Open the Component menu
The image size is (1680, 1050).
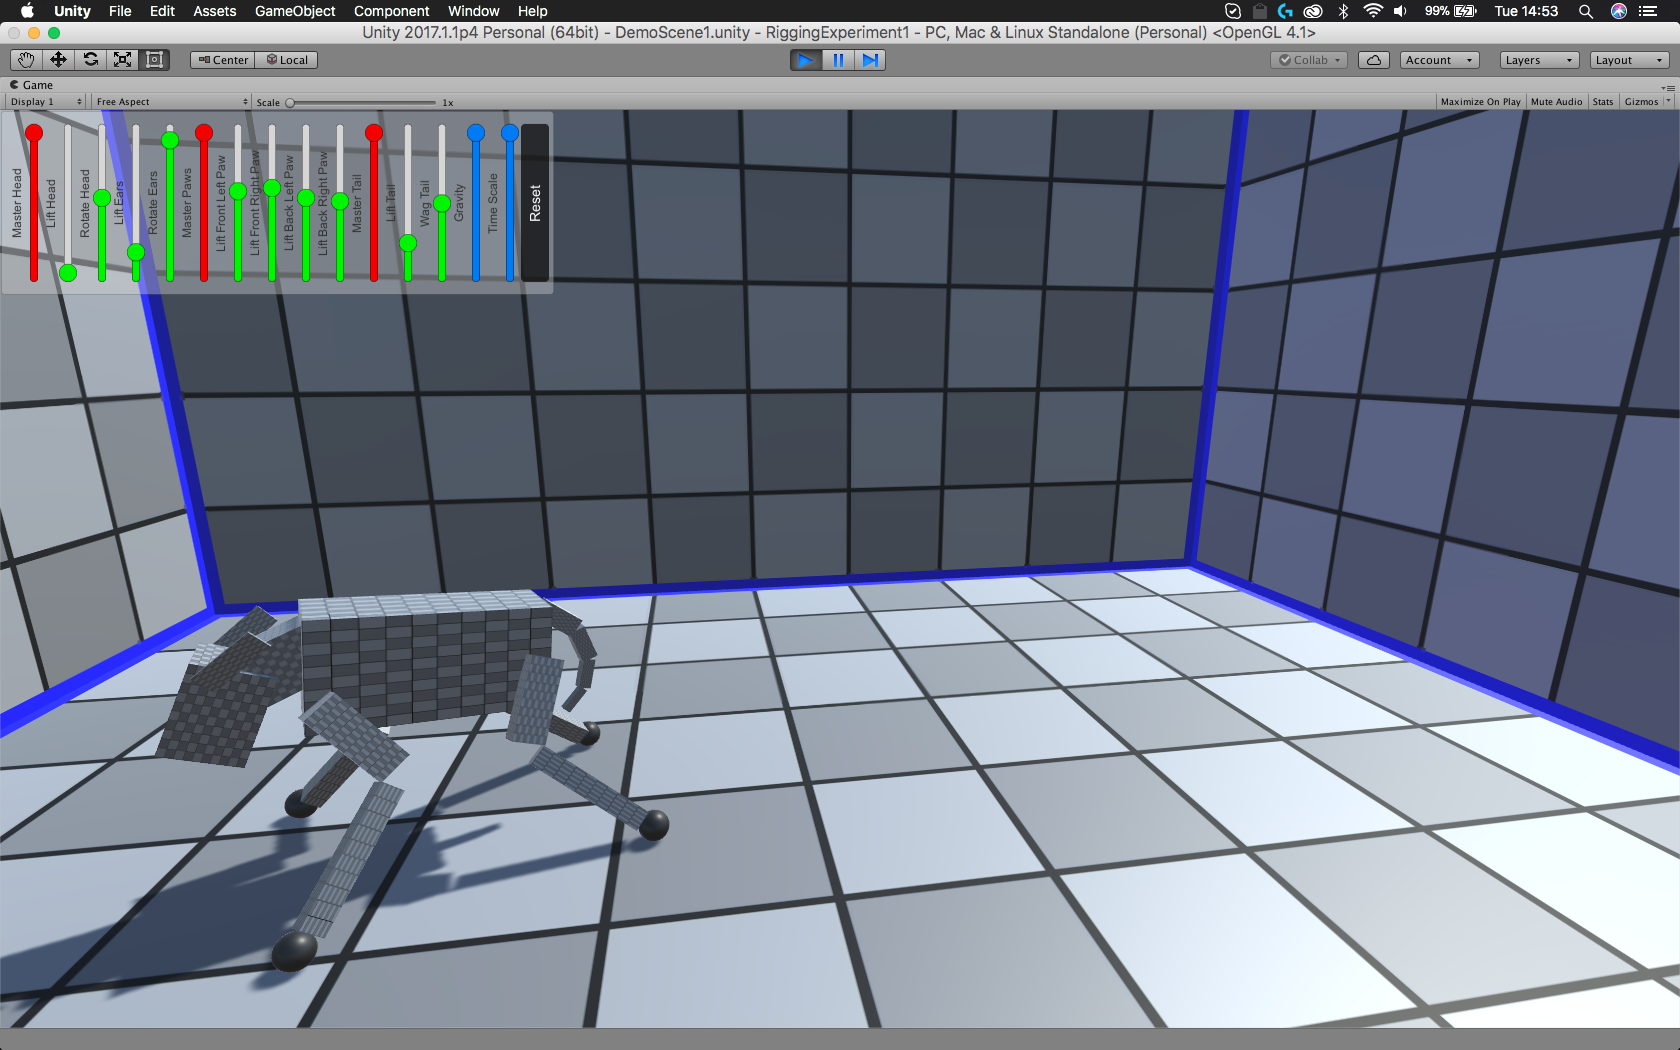391,11
